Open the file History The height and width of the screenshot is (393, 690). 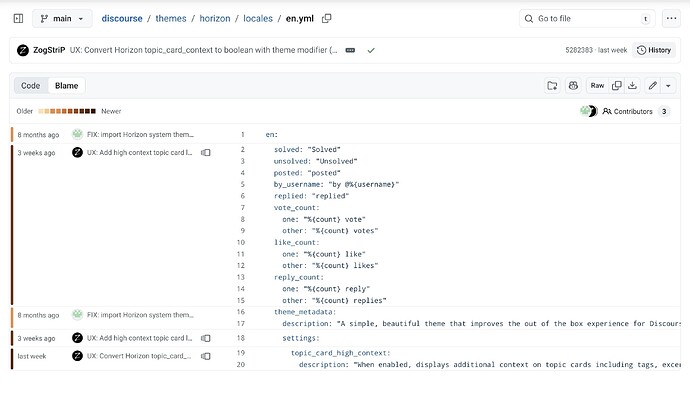pyautogui.click(x=654, y=50)
